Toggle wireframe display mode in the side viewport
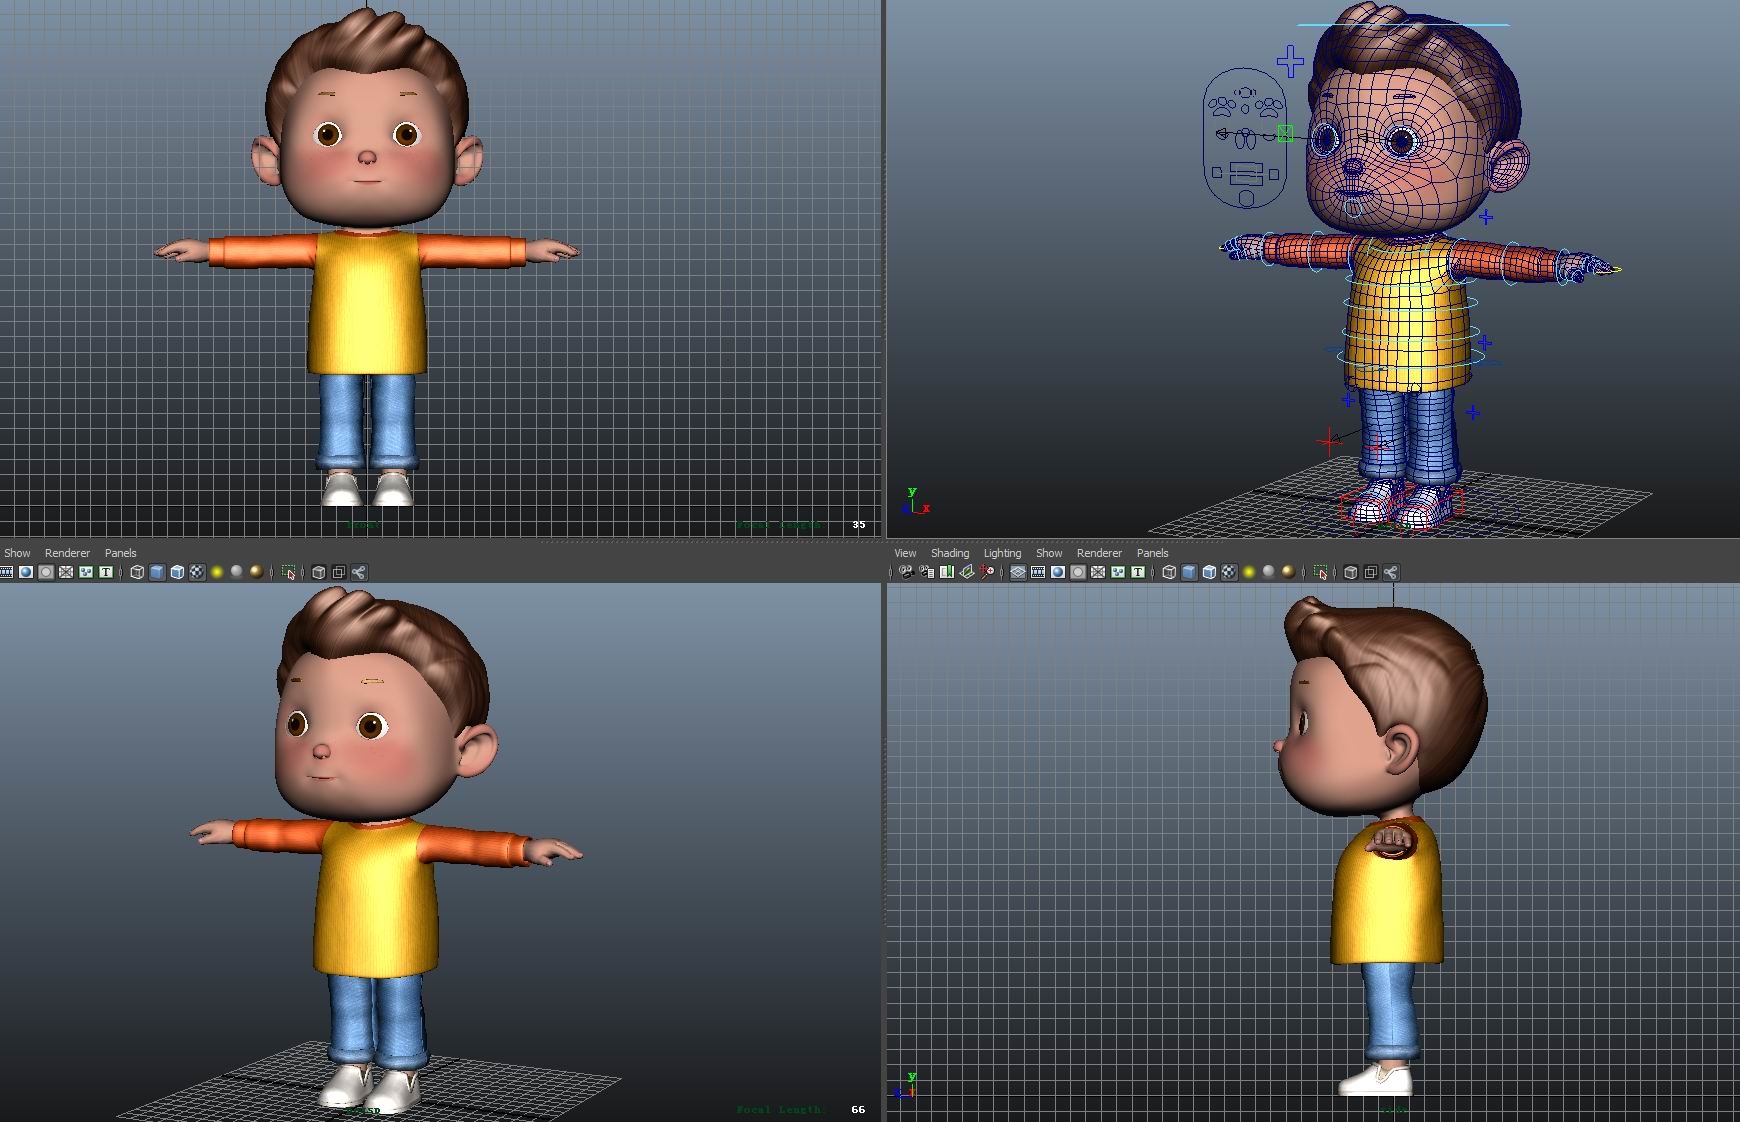The height and width of the screenshot is (1122, 1740). (1169, 572)
